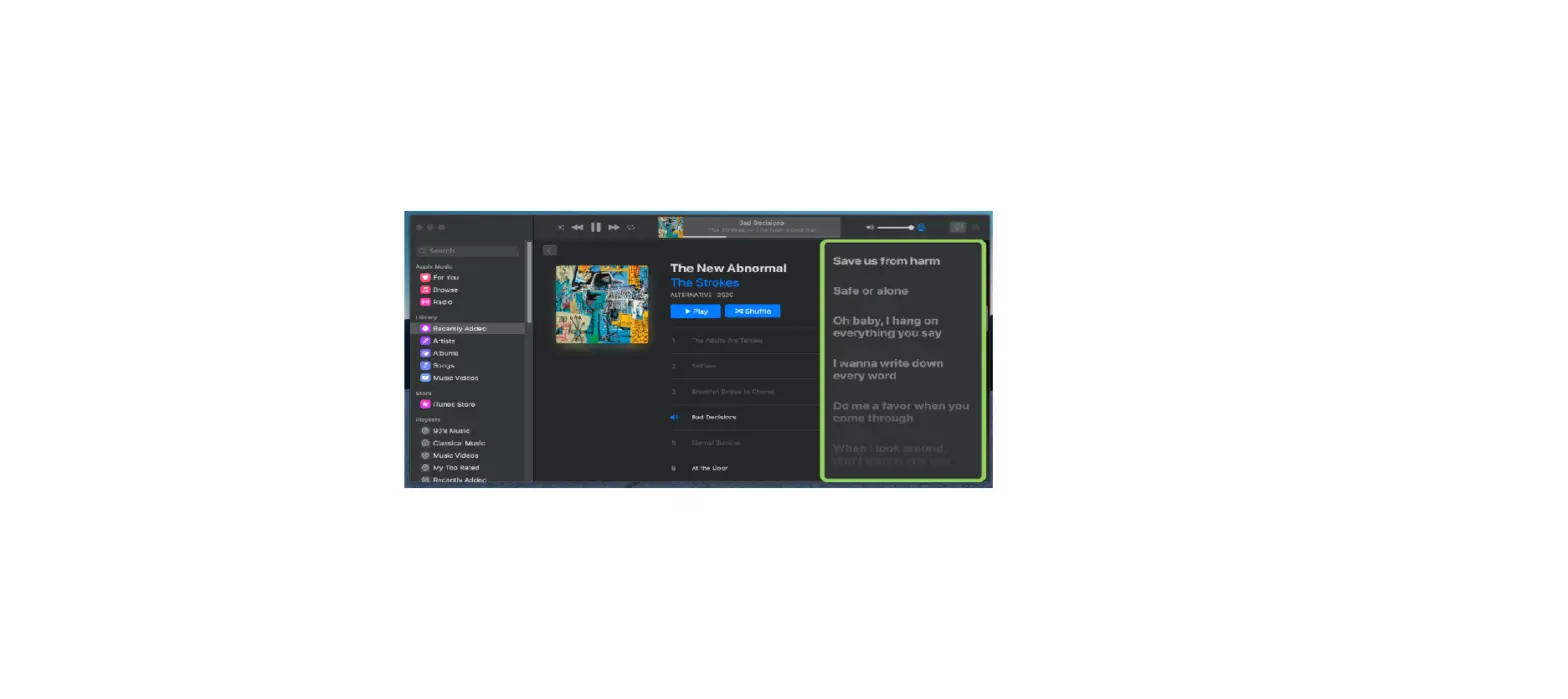Skip back to the previous track

coord(577,228)
